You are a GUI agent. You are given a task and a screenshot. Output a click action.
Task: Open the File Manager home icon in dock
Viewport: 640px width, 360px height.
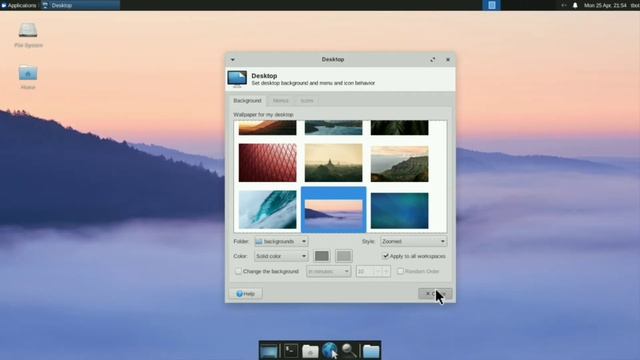310,351
